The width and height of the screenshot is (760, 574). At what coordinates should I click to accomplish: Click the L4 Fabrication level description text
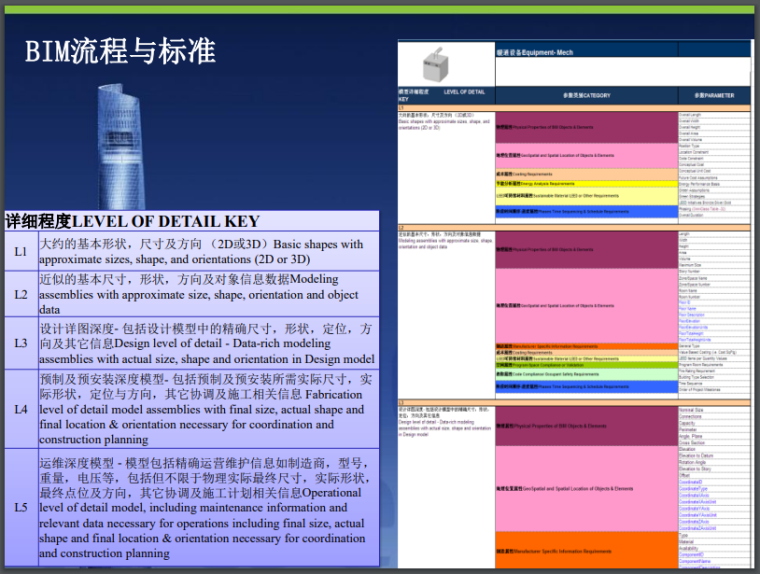coord(207,409)
